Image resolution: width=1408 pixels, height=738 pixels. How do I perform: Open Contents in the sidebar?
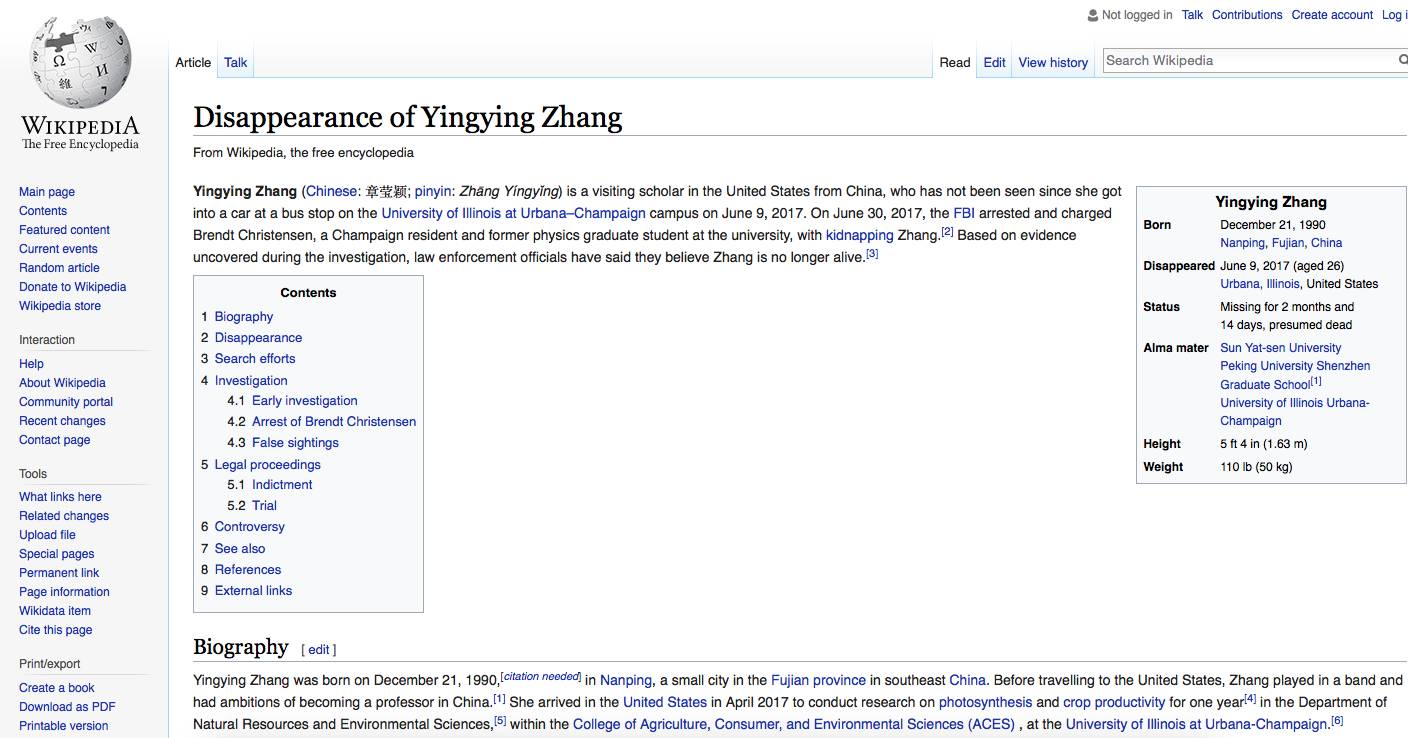click(43, 211)
